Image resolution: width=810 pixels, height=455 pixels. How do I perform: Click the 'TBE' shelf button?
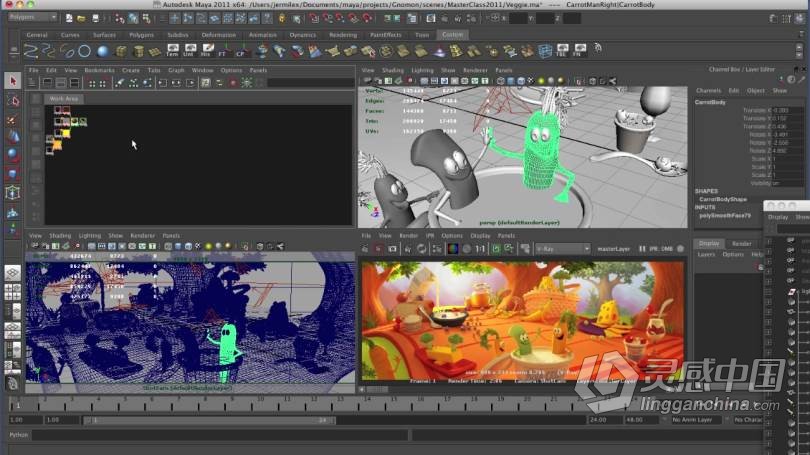(562, 50)
